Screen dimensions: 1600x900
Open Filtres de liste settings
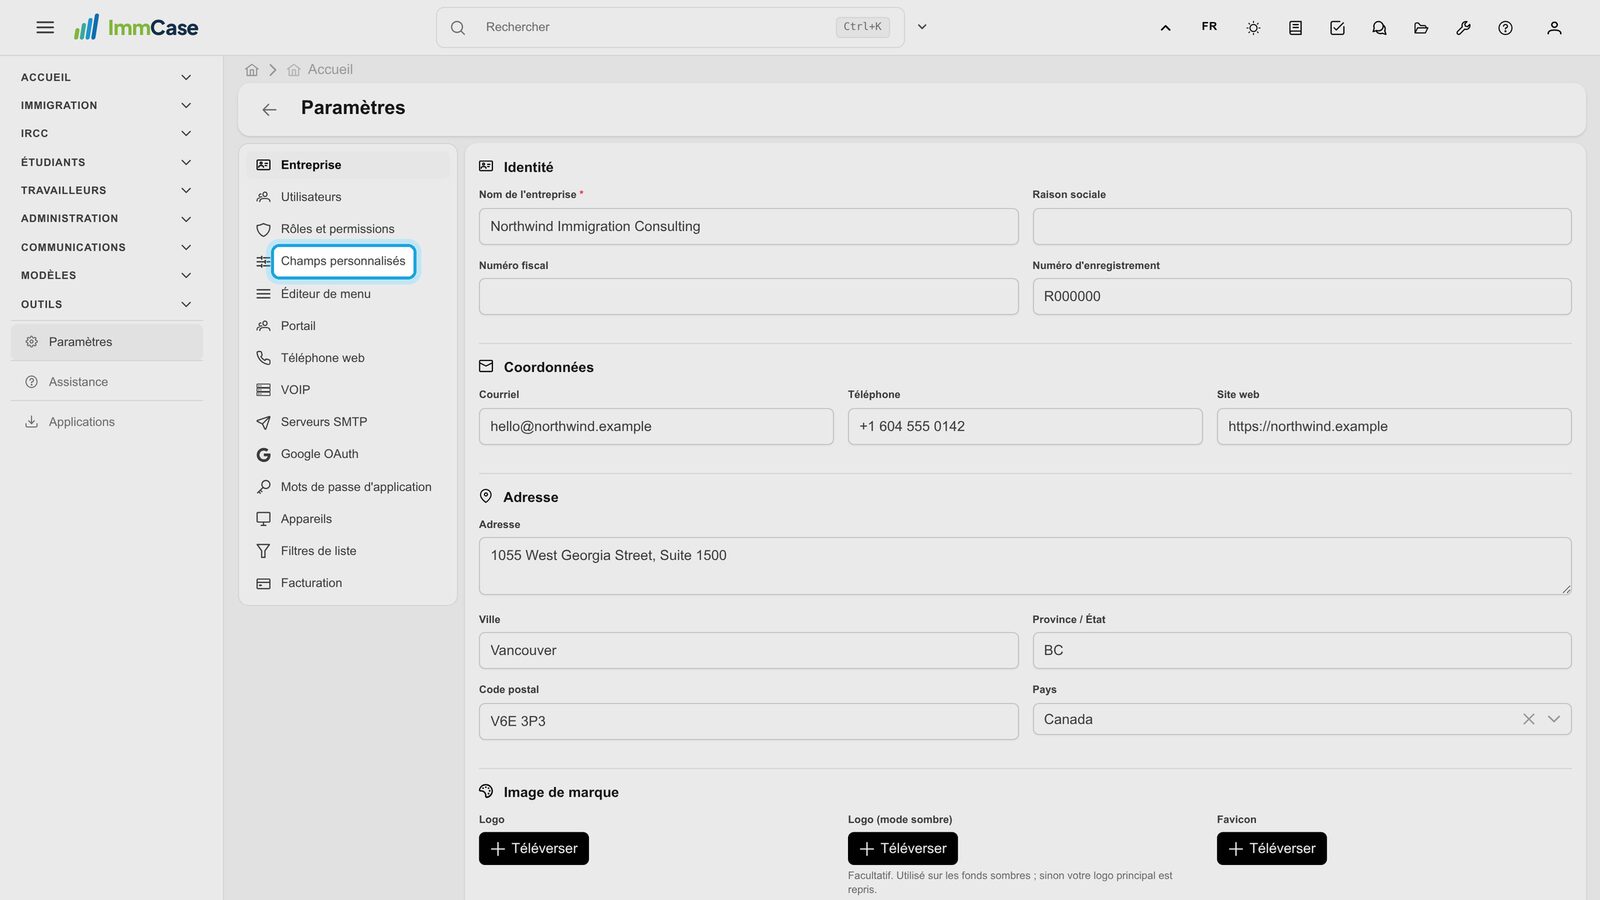point(348,551)
